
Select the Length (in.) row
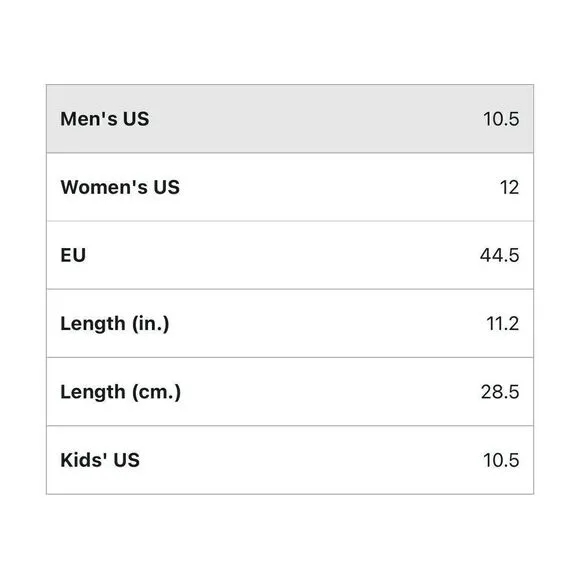click(290, 324)
